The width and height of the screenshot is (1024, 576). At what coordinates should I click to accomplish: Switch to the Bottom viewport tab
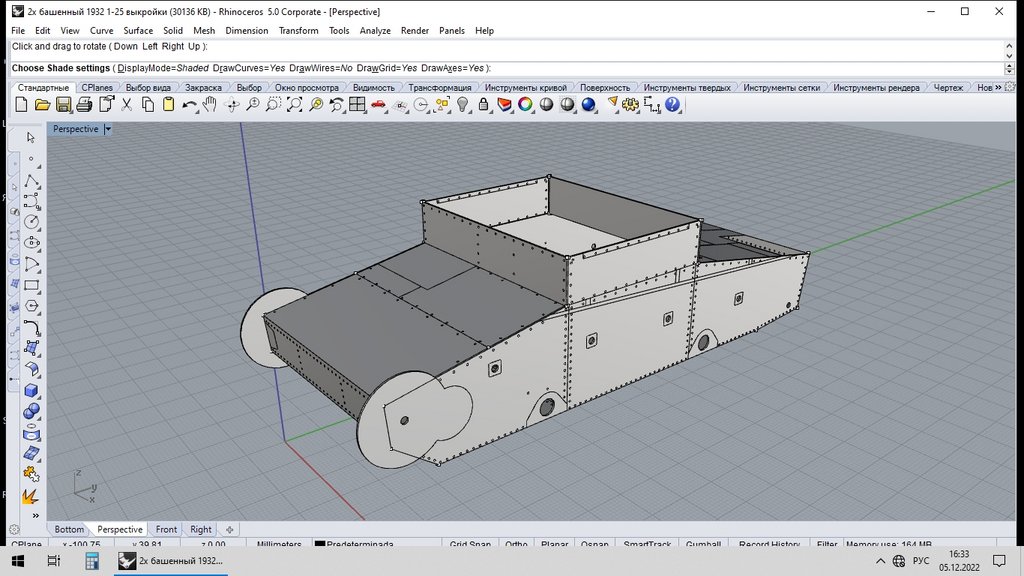tap(69, 529)
